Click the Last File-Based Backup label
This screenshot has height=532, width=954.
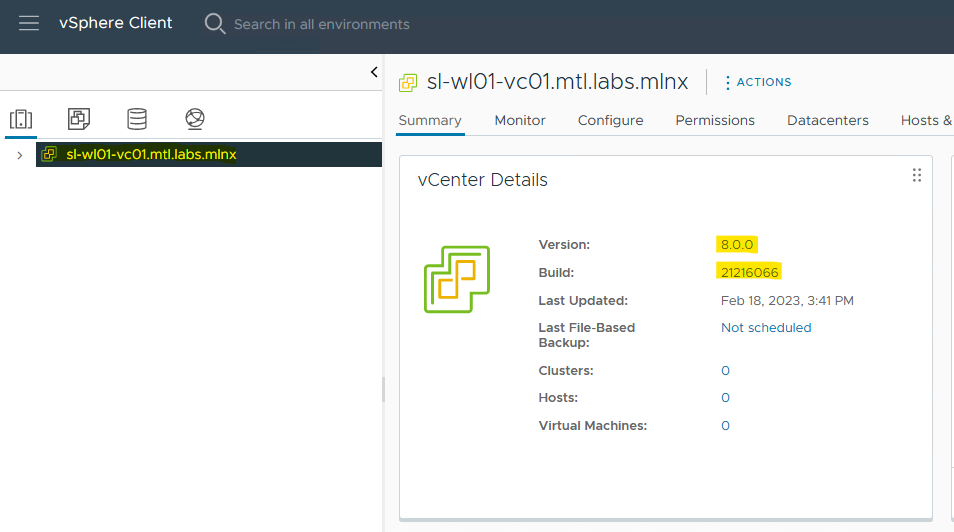587,335
